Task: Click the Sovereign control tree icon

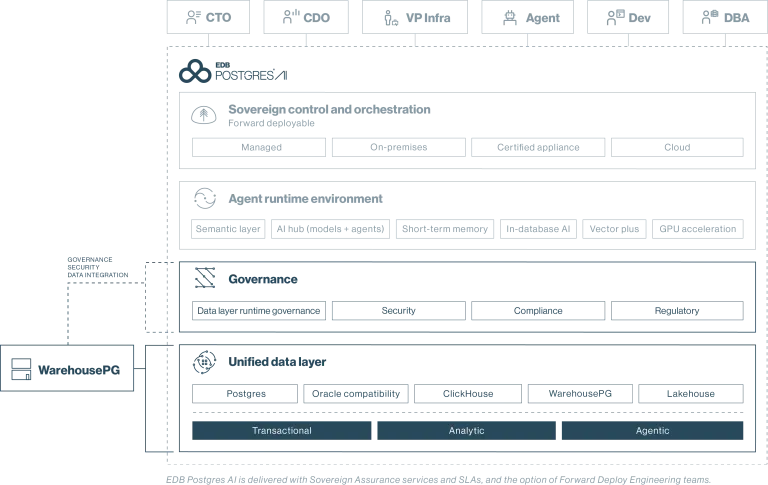Action: click(204, 115)
